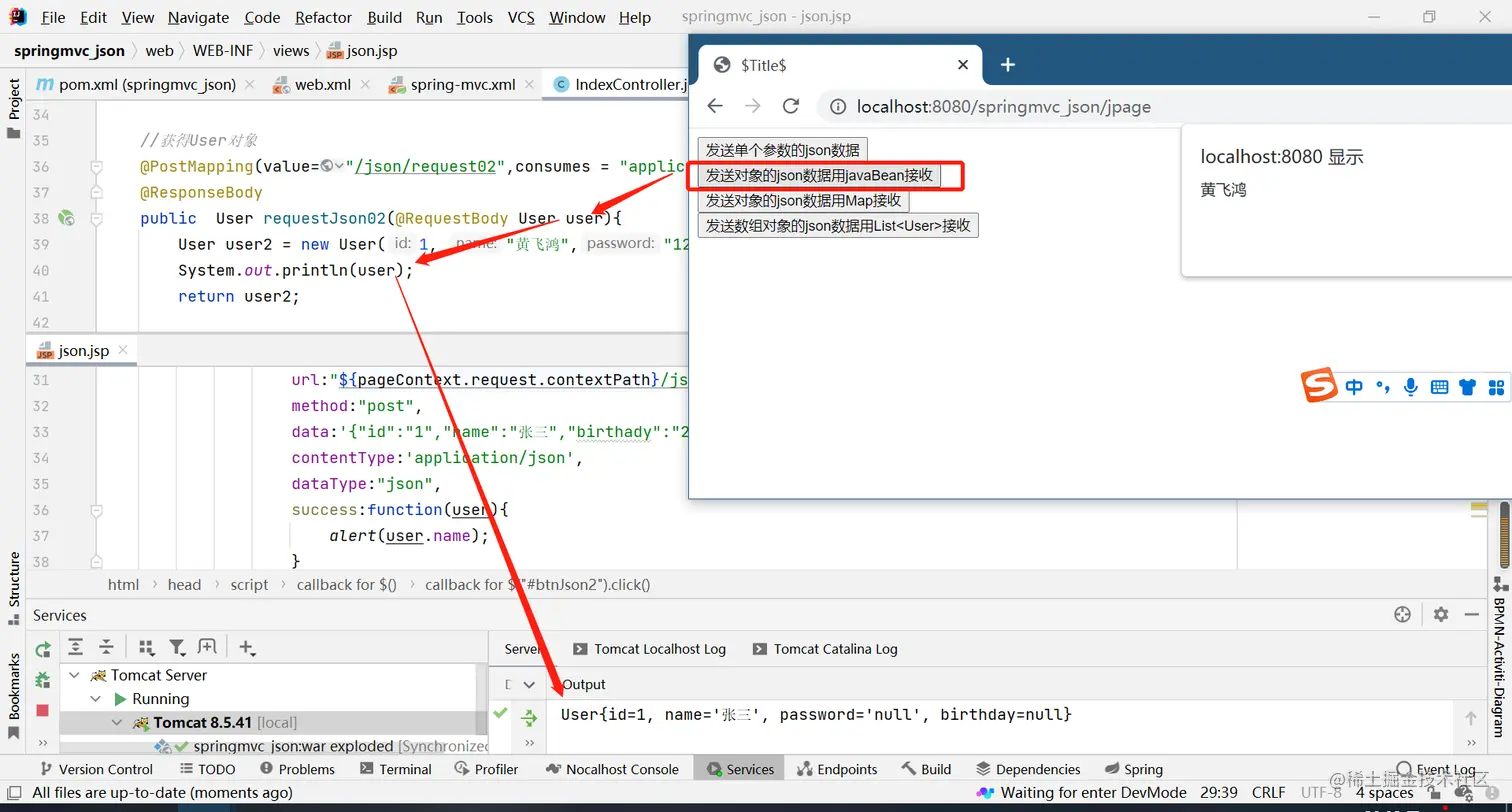Click the browser address bar URL
This screenshot has width=1512, height=812.
click(x=1004, y=107)
